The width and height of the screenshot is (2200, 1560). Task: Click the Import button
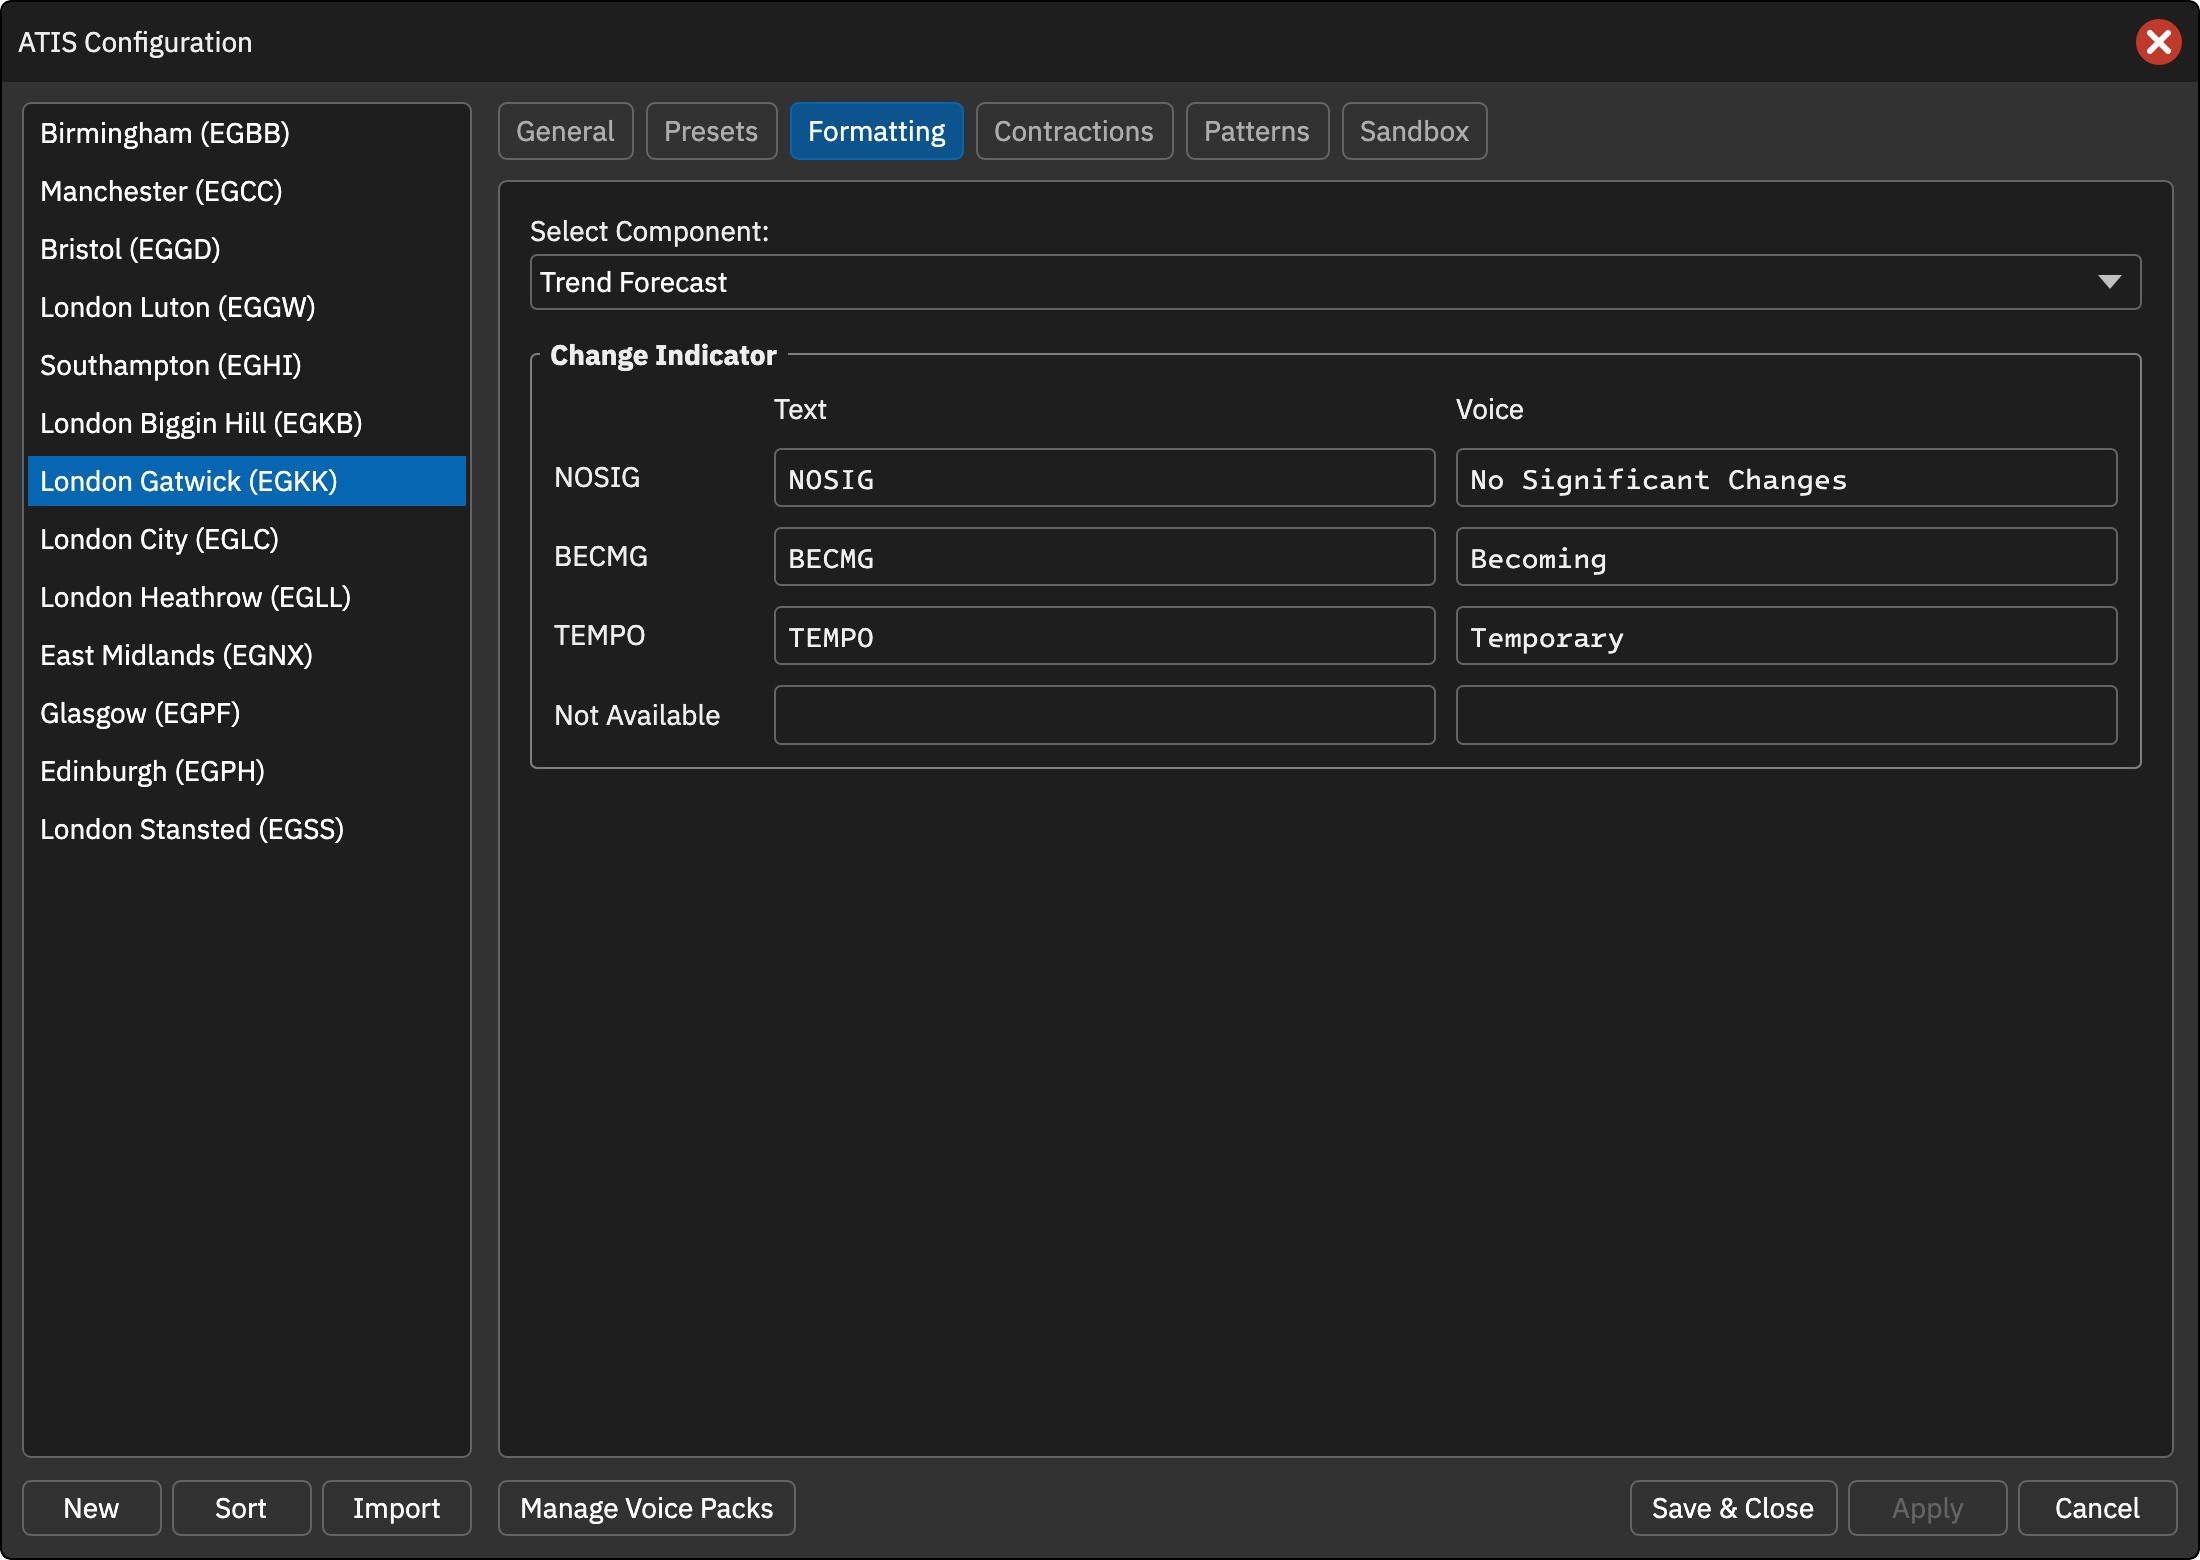click(396, 1508)
